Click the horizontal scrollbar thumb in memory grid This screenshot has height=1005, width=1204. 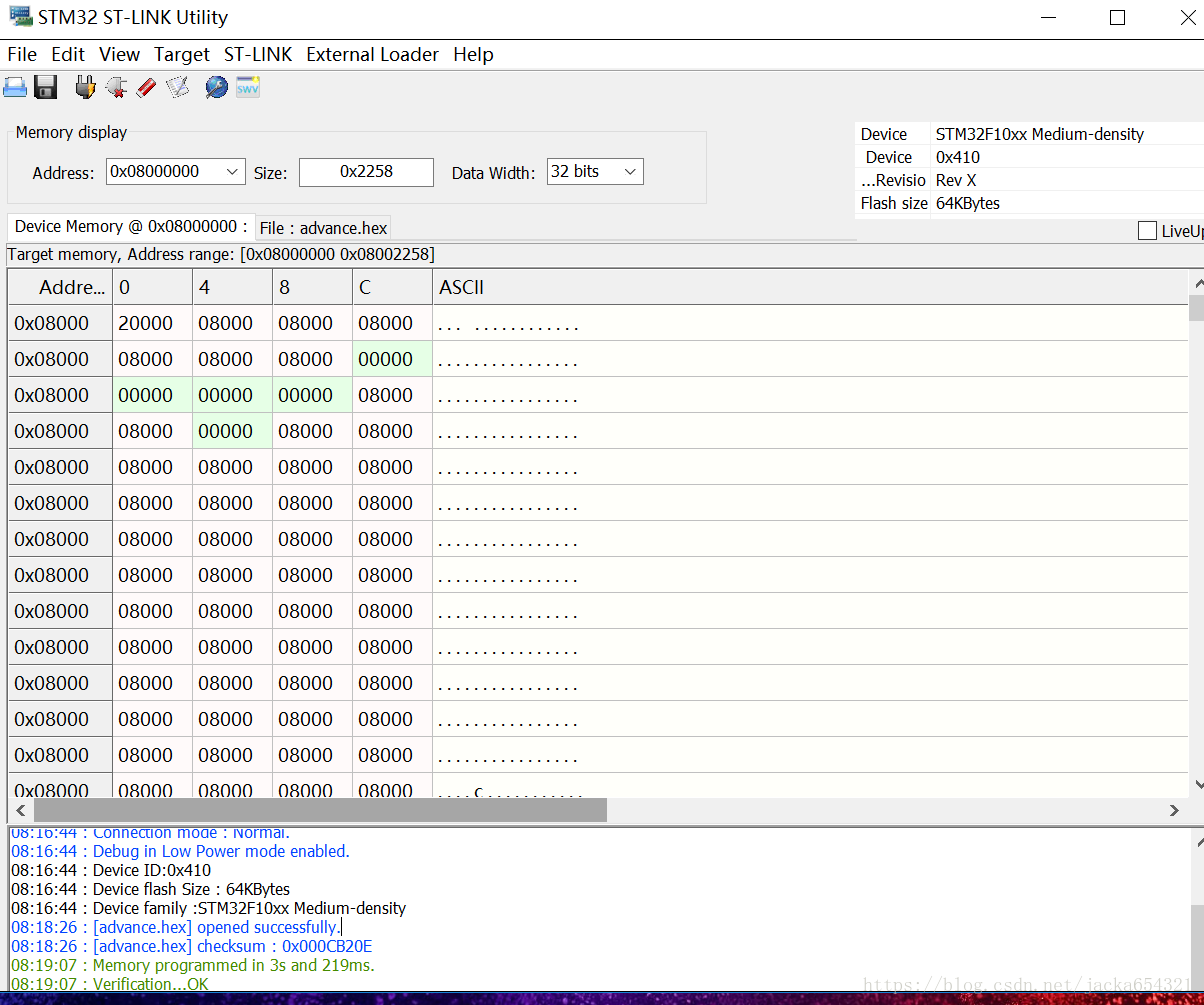coord(320,810)
